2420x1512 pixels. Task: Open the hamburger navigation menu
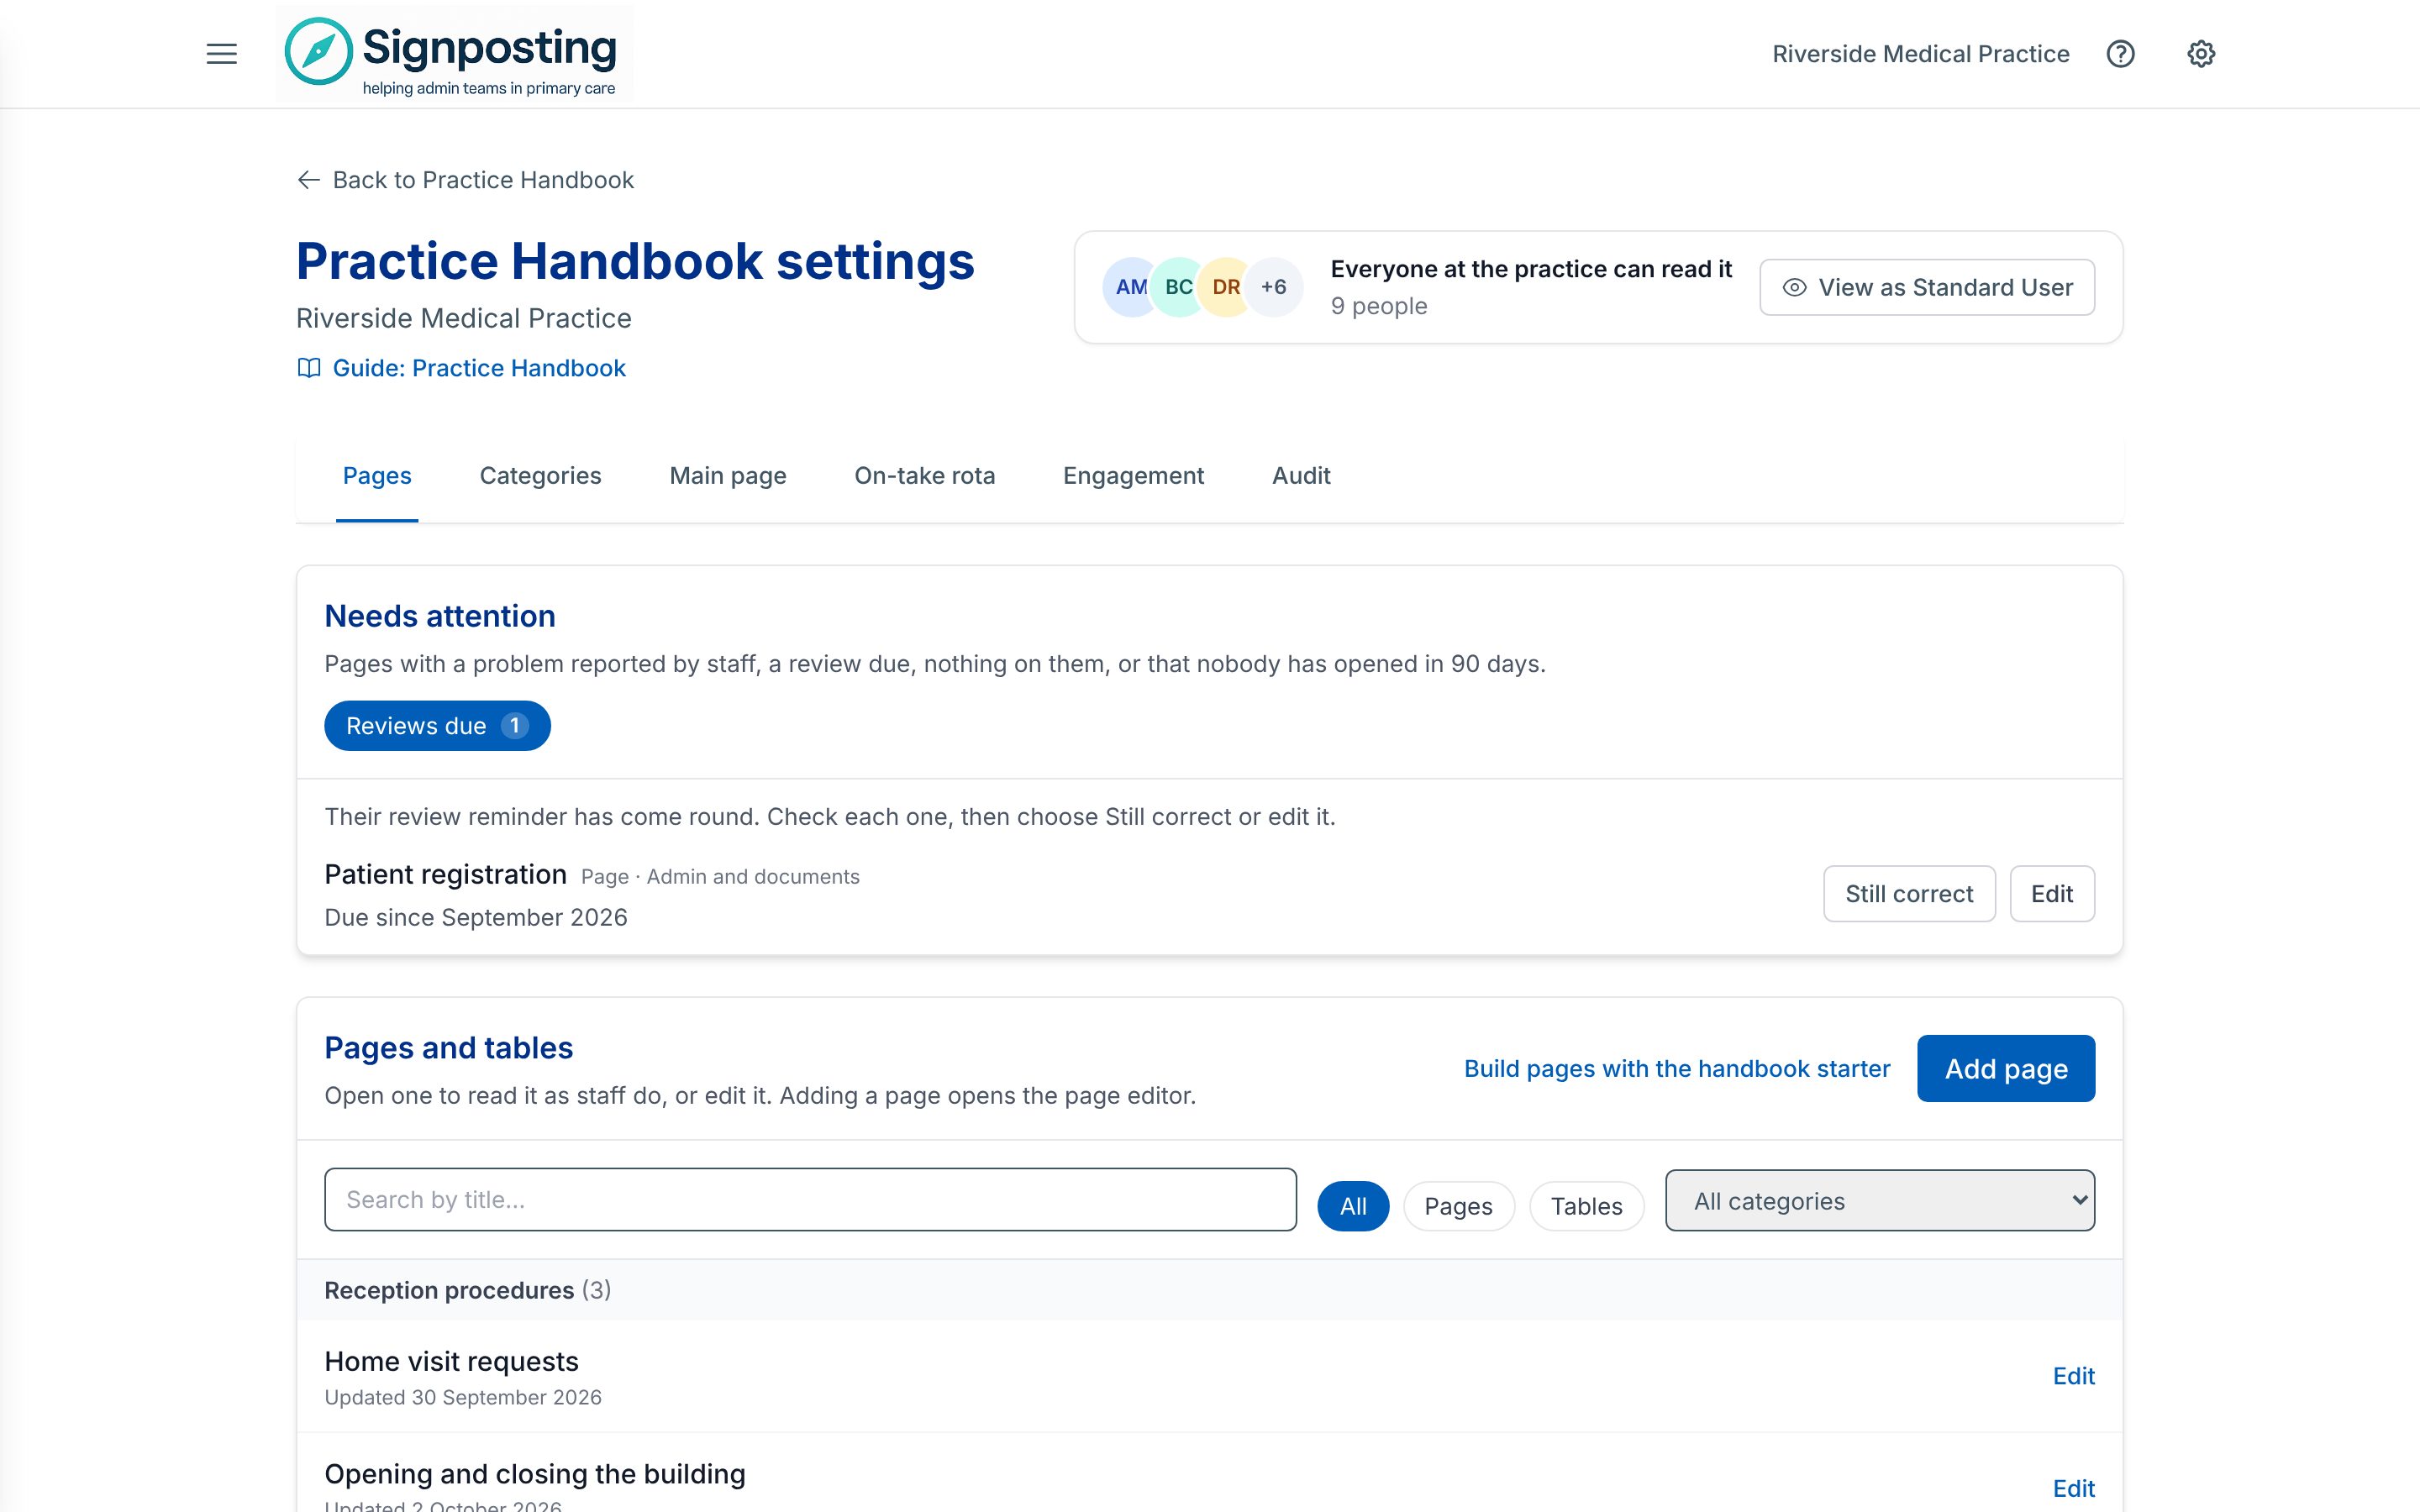[221, 54]
